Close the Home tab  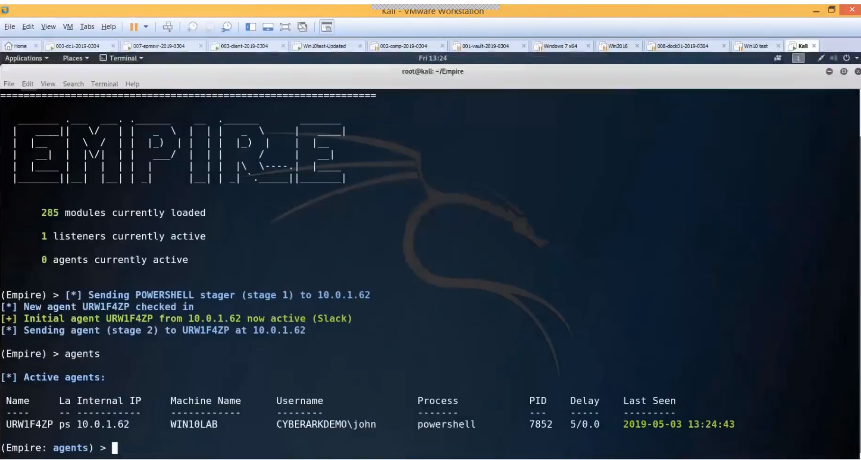(36, 46)
